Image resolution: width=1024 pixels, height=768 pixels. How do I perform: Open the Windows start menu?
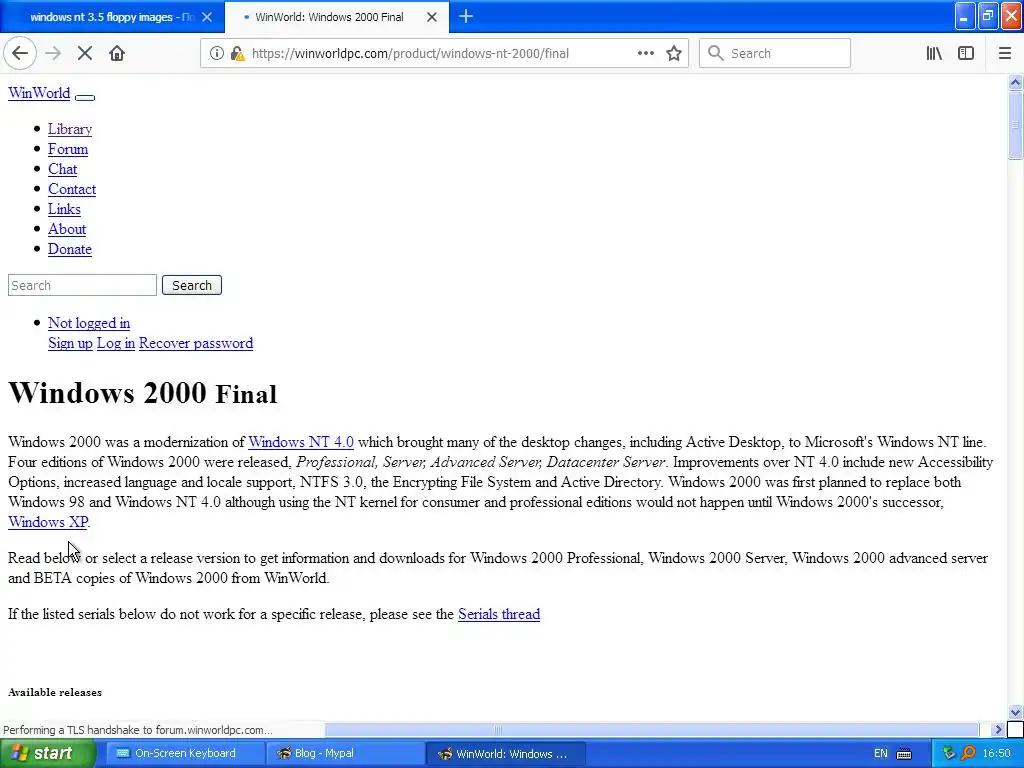48,754
